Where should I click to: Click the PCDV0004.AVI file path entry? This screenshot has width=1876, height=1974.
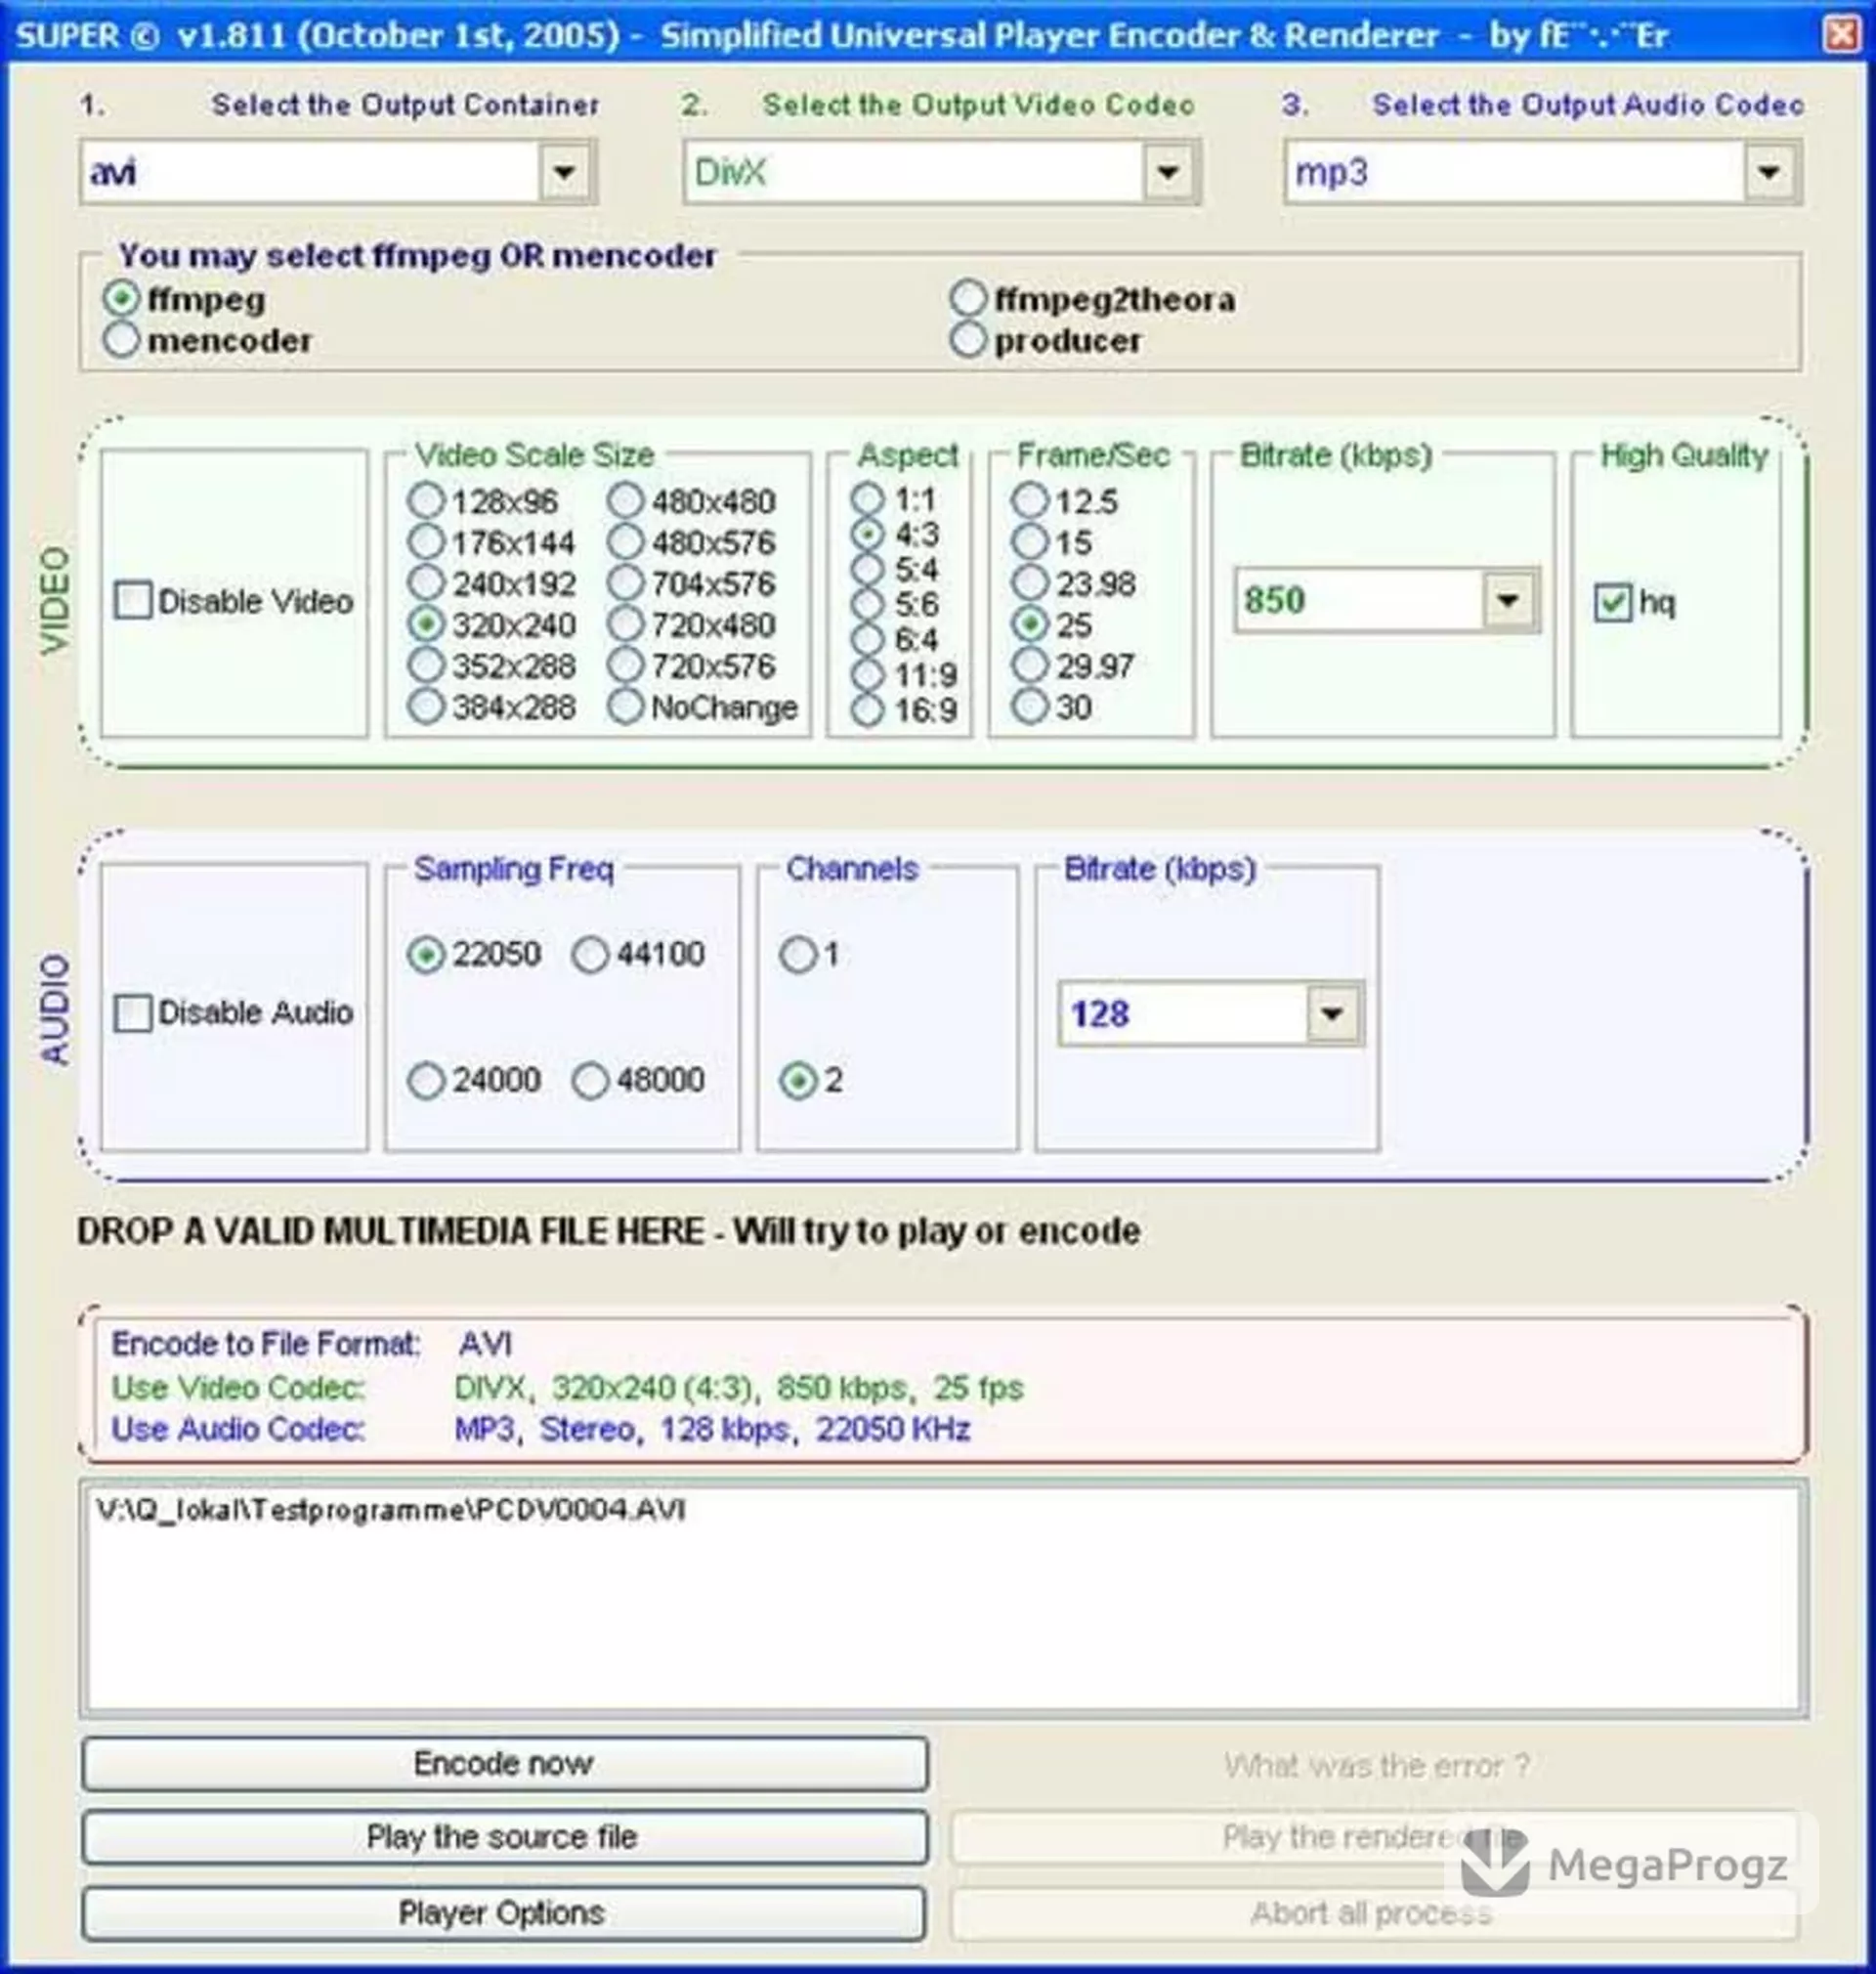pos(391,1509)
